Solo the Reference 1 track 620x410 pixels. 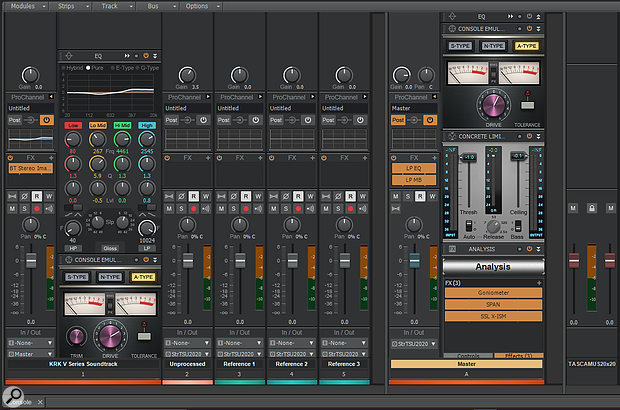click(233, 208)
